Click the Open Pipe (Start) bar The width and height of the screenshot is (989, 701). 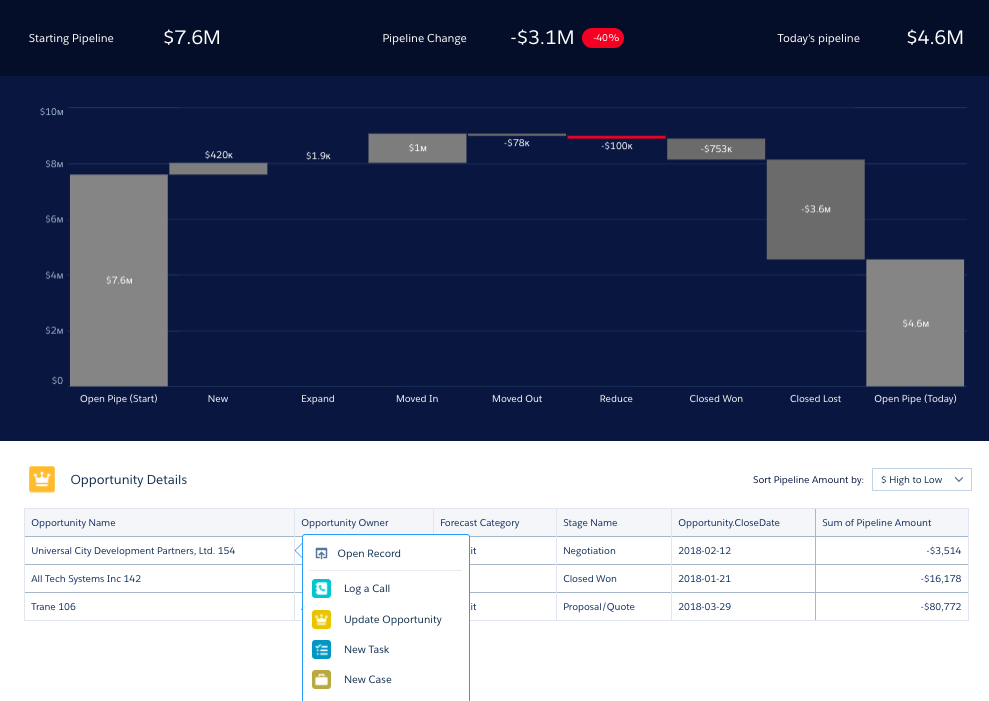coord(118,280)
